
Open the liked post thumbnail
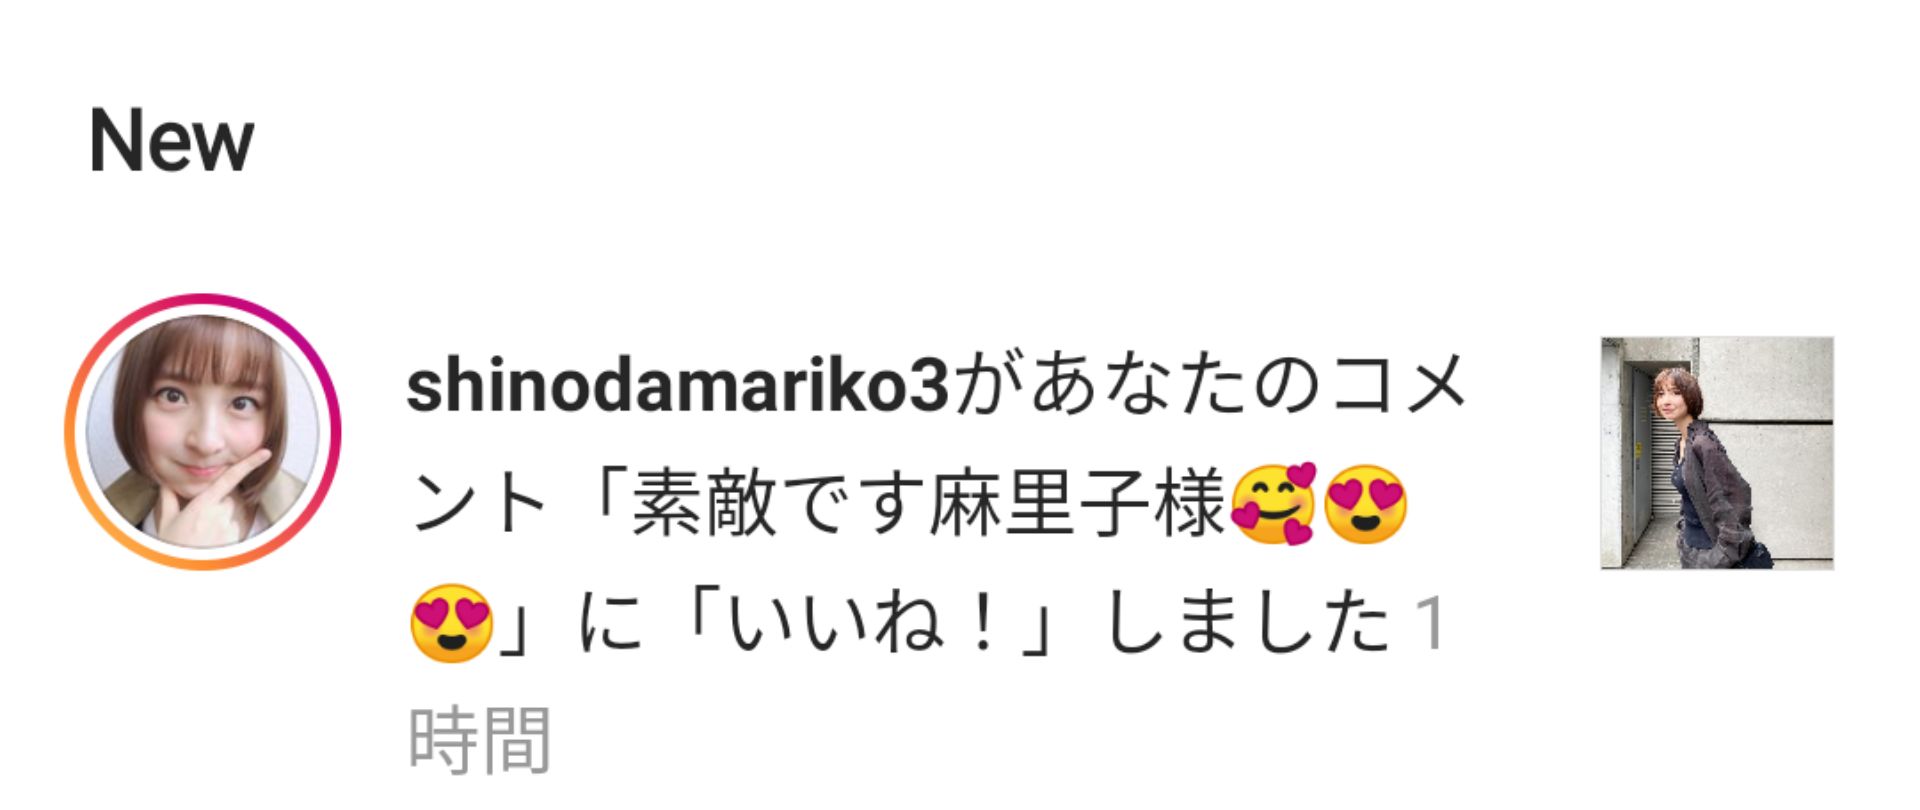coord(1717,453)
